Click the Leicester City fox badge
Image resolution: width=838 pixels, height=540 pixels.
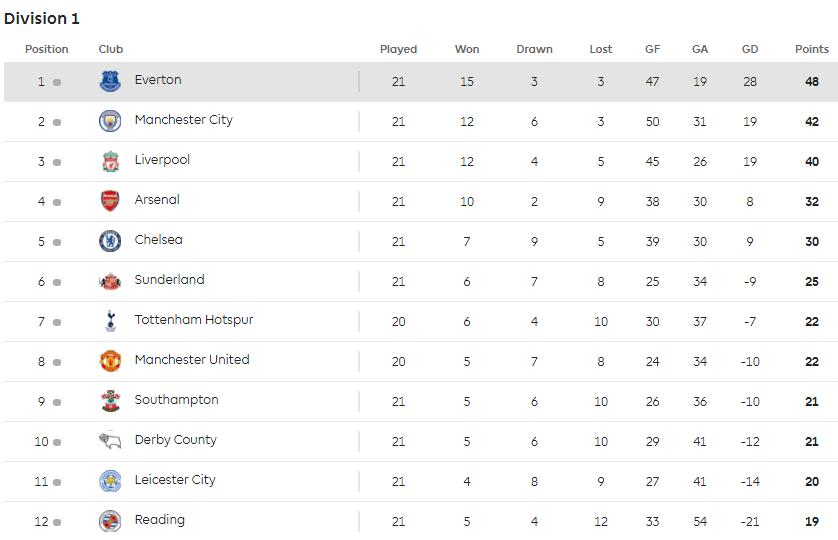pos(110,481)
